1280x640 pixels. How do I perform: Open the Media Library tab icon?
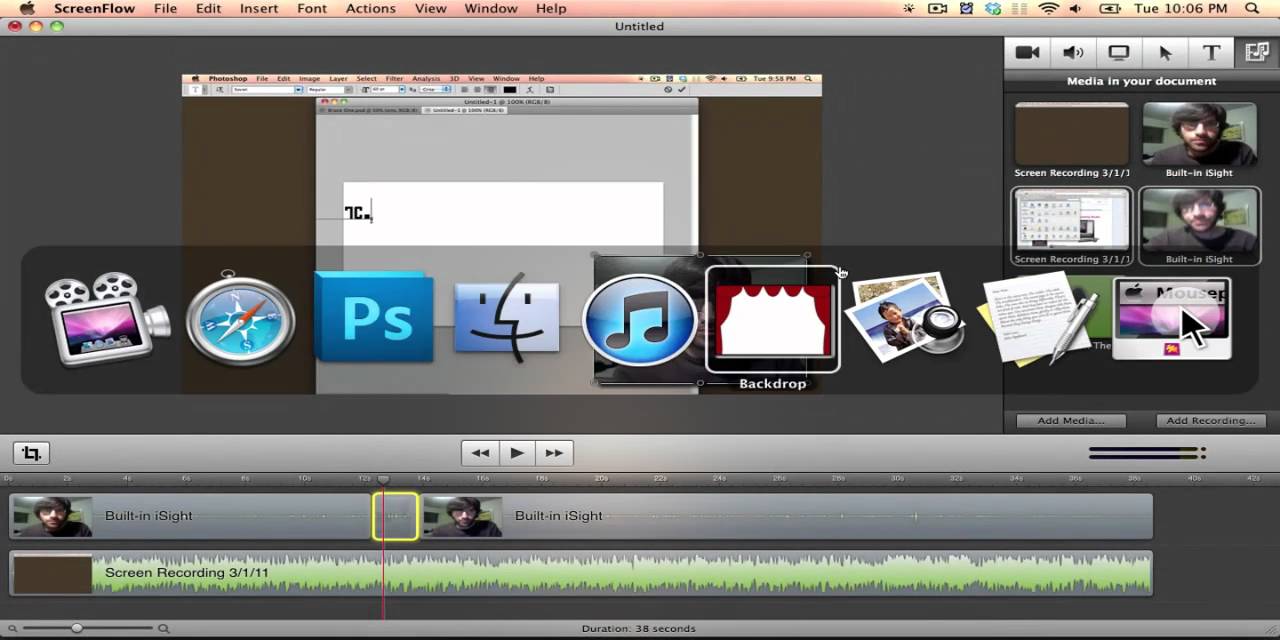[x=1257, y=53]
